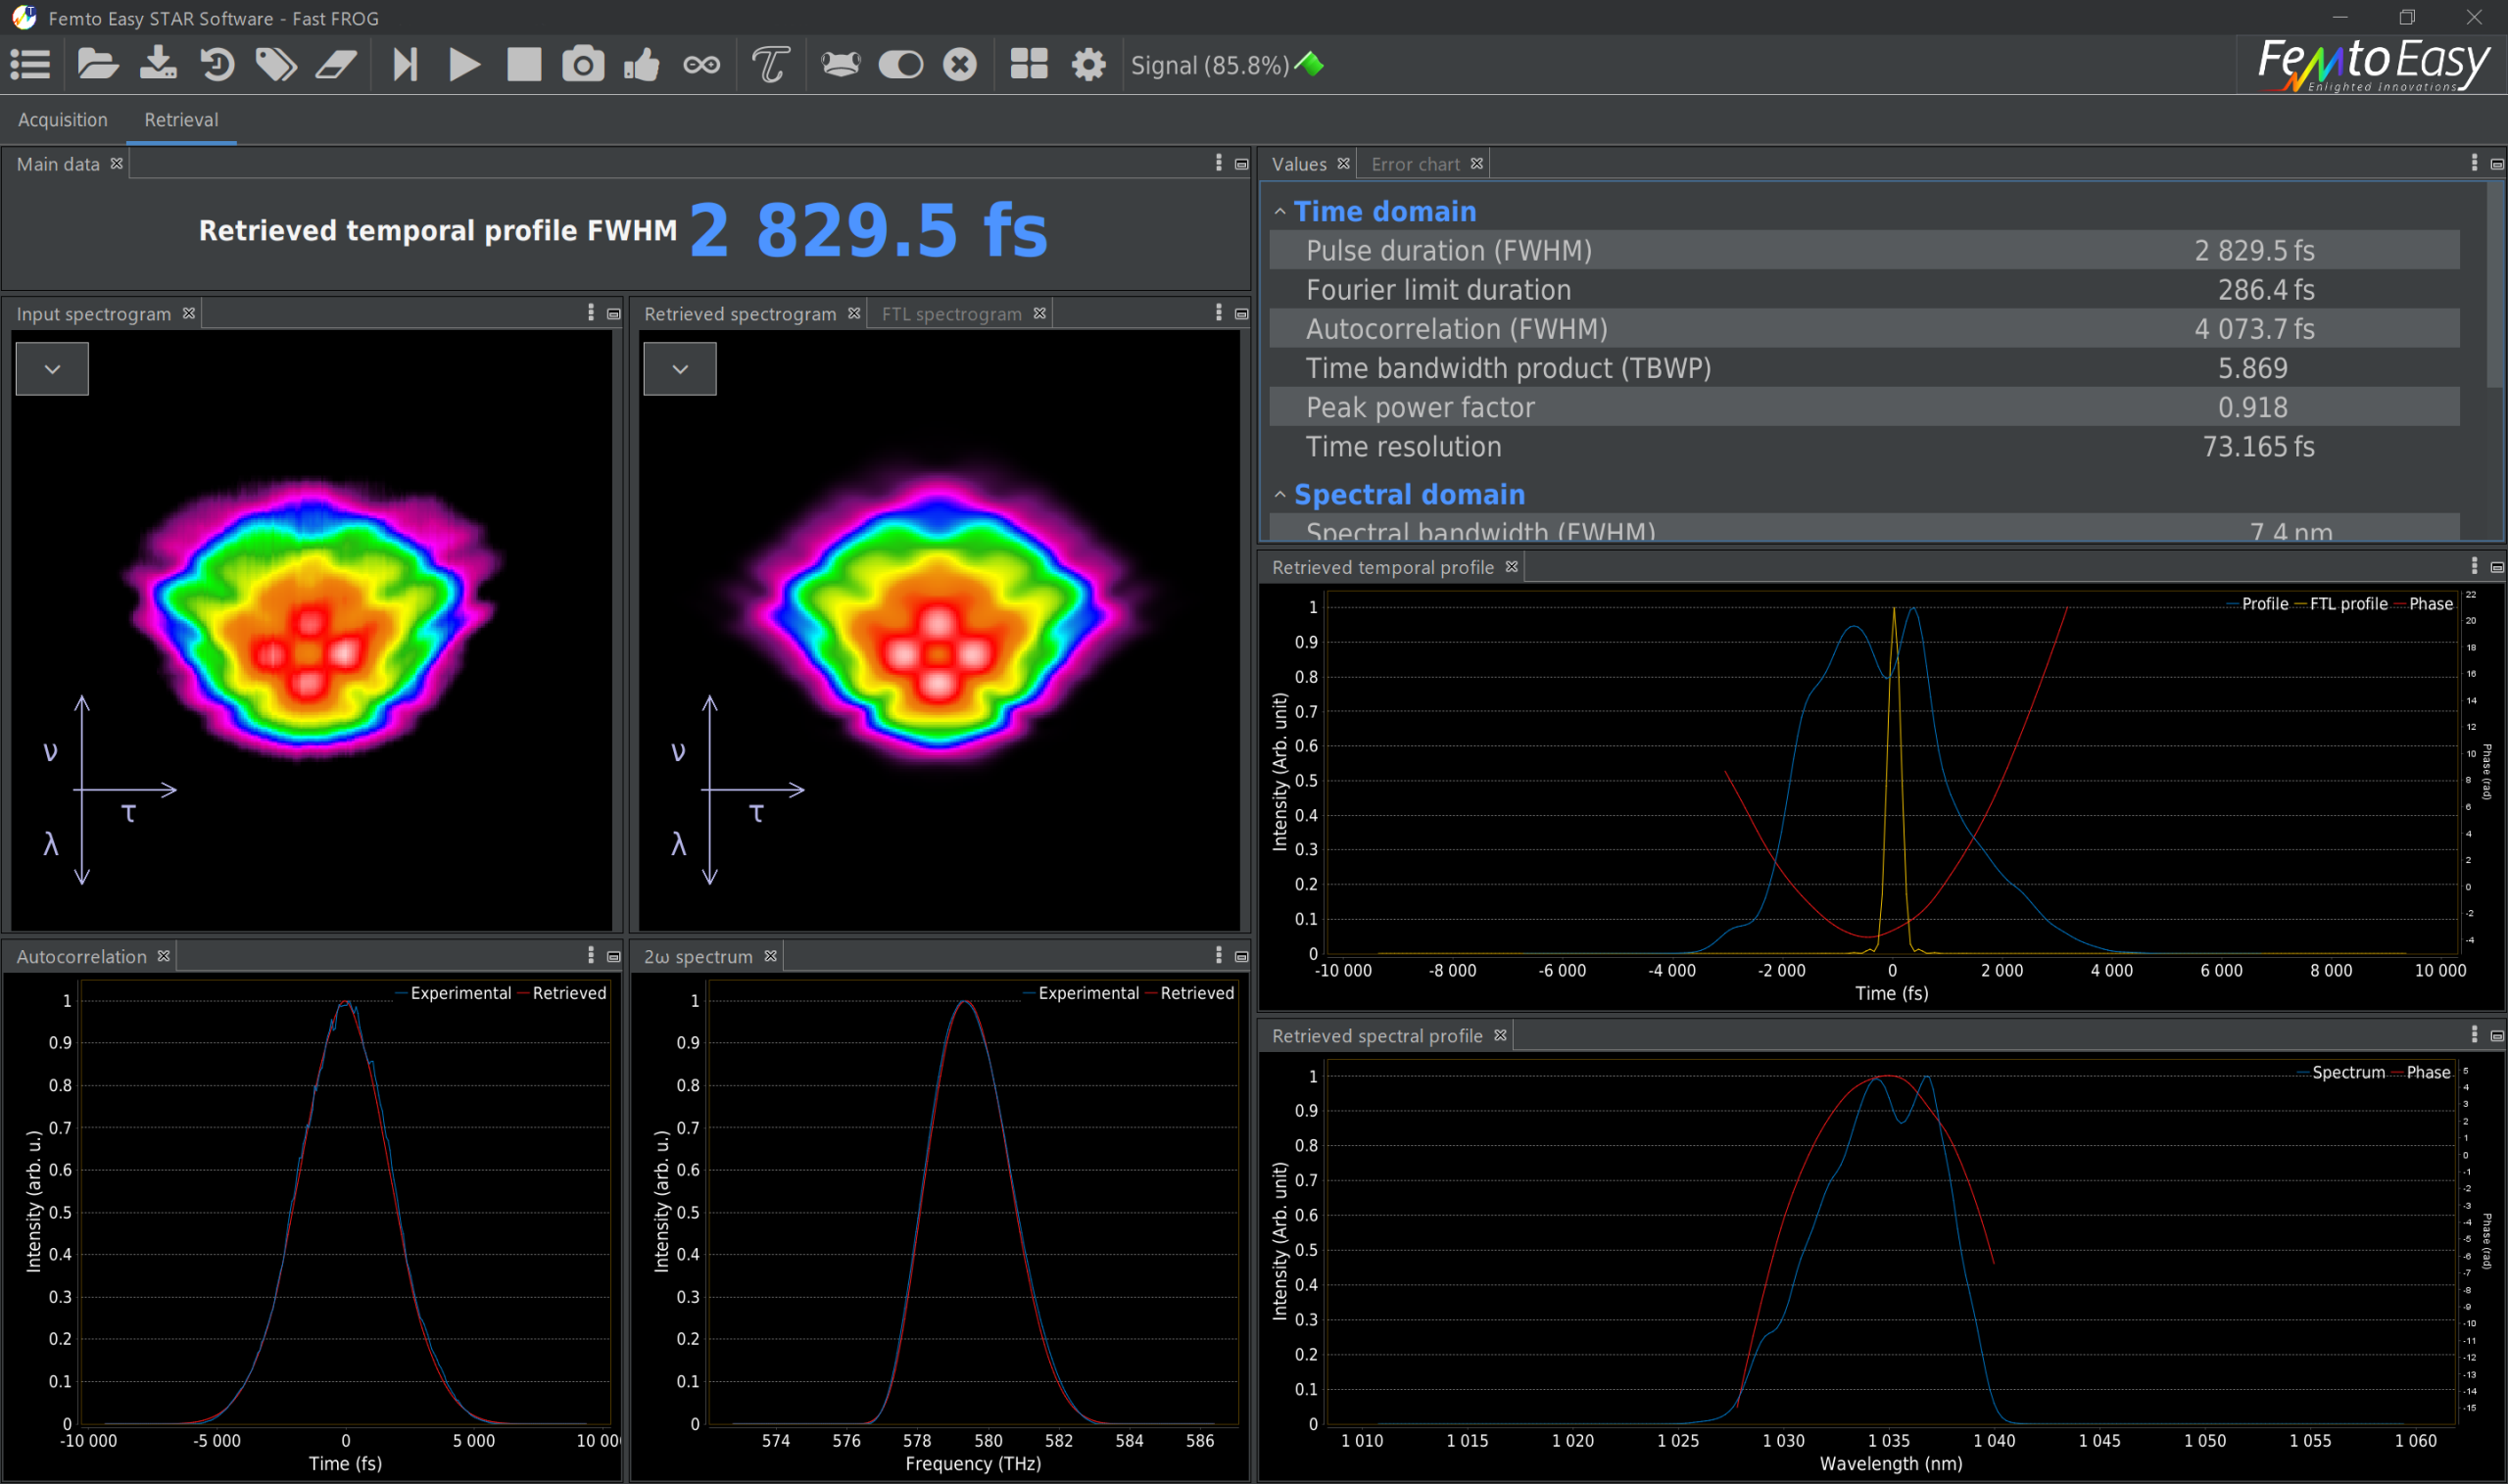The width and height of the screenshot is (2508, 1484).
Task: Open Retrieved spectrogram dropdown chevron
Action: (680, 369)
